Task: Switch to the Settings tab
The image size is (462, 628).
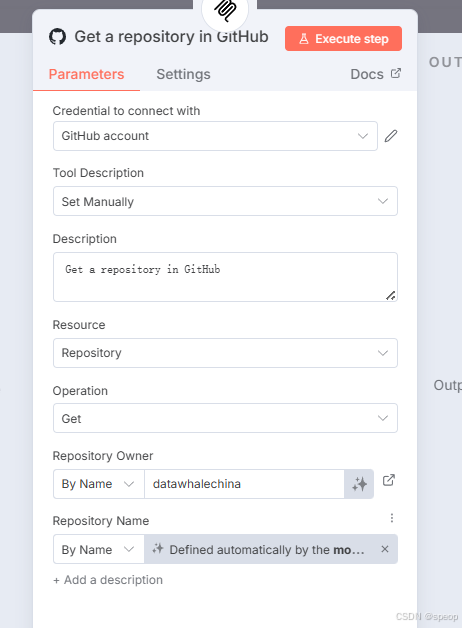Action: pyautogui.click(x=183, y=74)
